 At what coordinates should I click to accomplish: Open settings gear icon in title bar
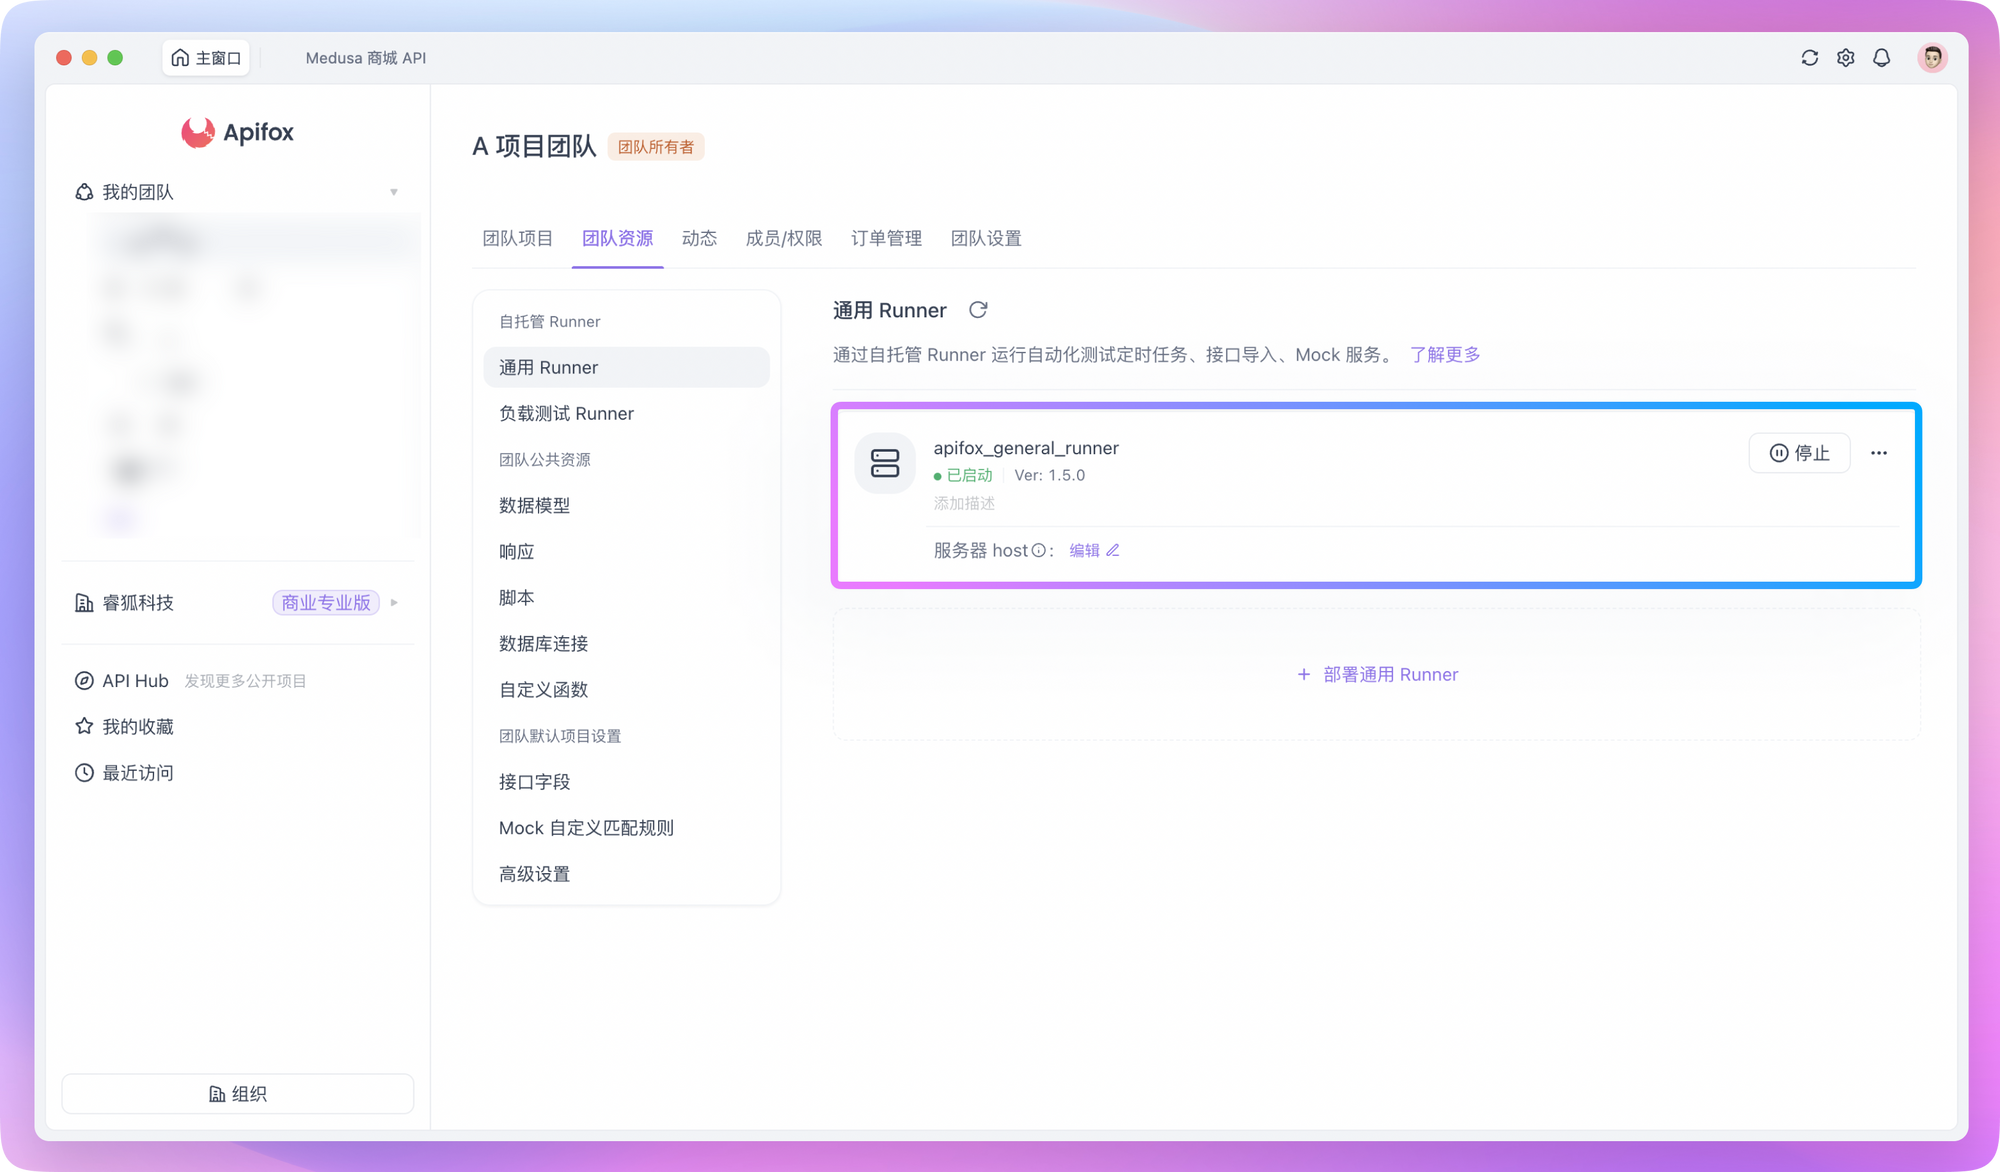[1845, 58]
